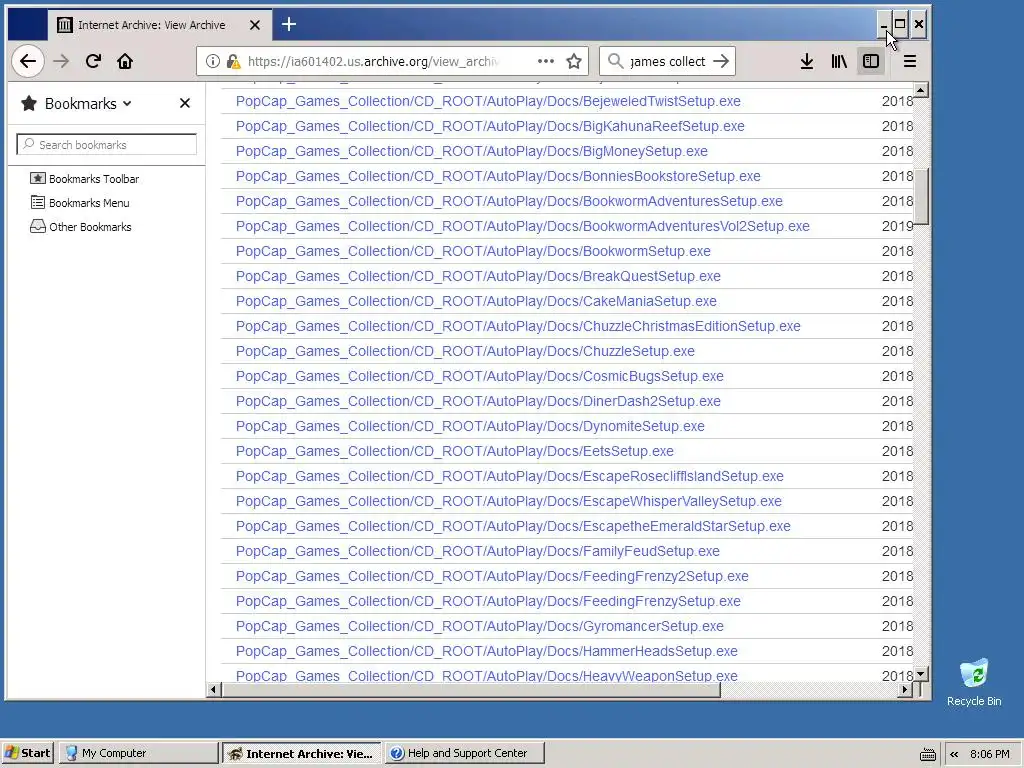The width and height of the screenshot is (1024, 768).
Task: Click the Forward navigation arrow
Action: coord(61,61)
